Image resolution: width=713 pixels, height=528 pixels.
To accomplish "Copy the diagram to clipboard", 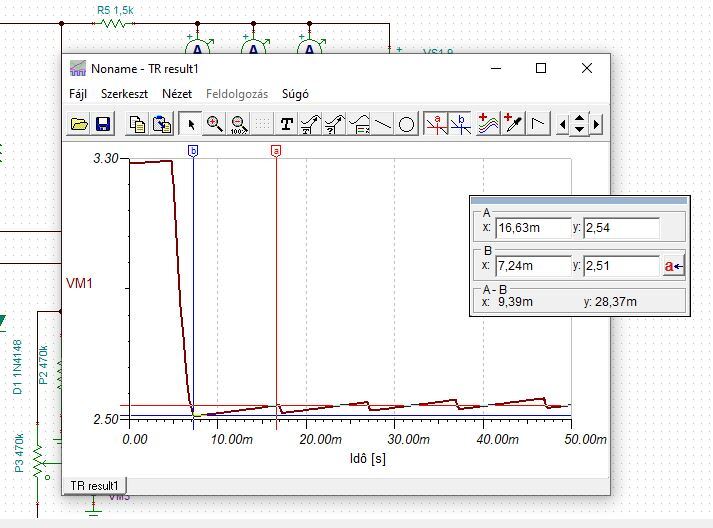I will [137, 124].
